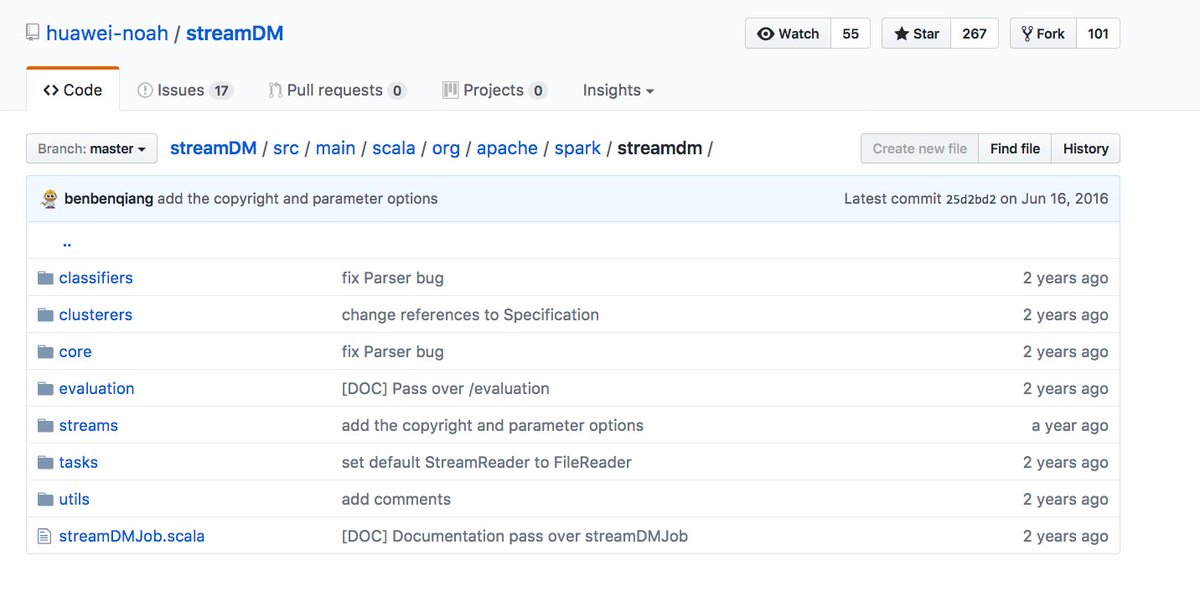Open the clusterers directory link
Image resolution: width=1200 pixels, height=602 pixels.
96,315
